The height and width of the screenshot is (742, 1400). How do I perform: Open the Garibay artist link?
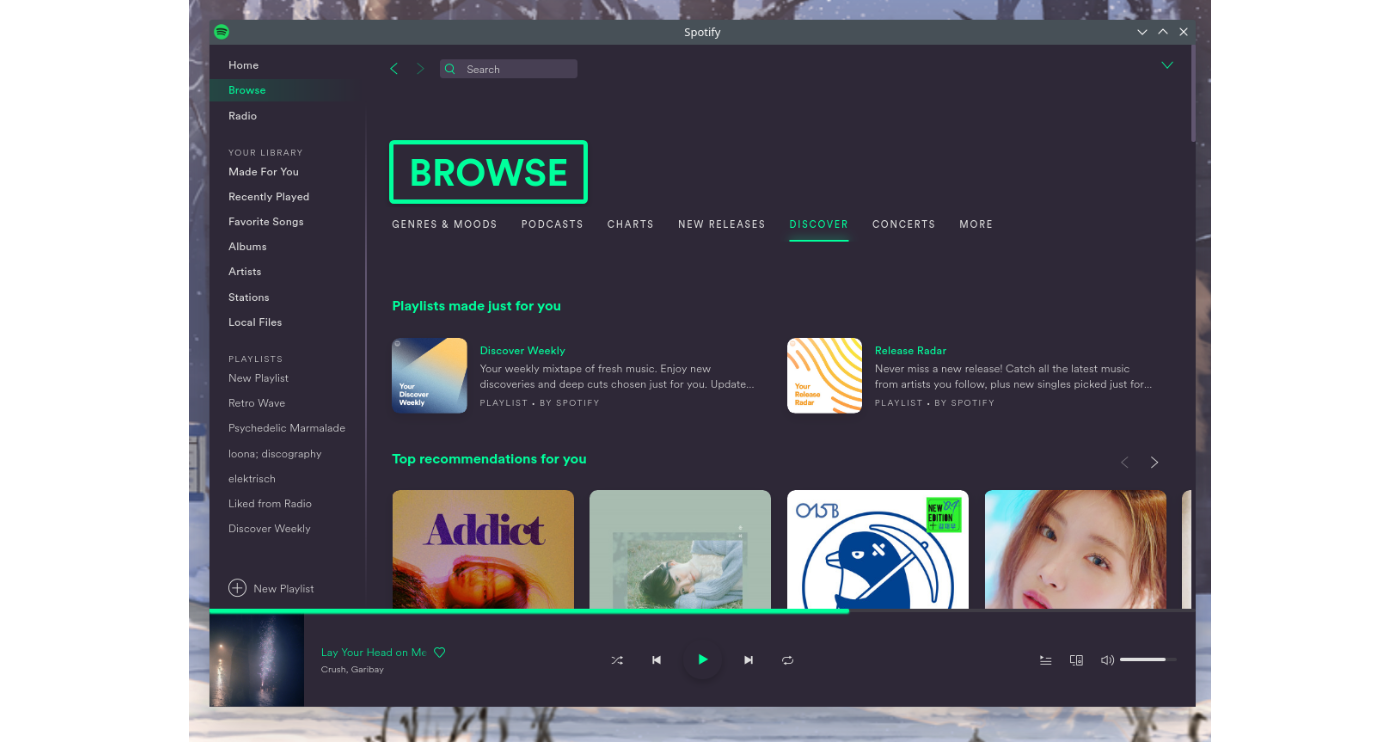[x=367, y=670]
